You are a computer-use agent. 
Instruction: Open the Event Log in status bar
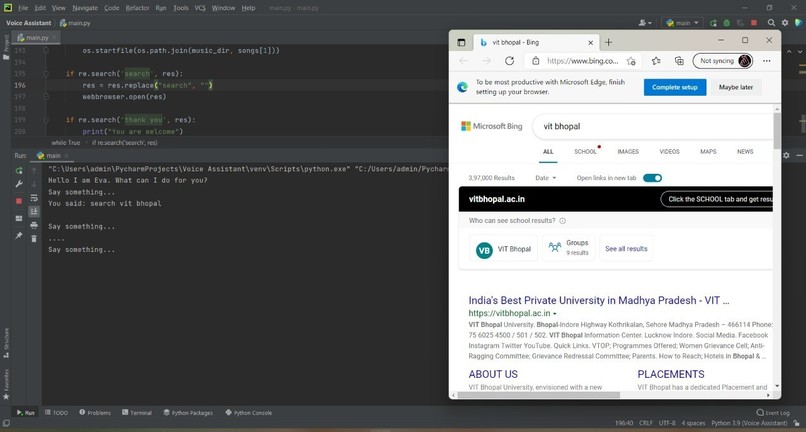[773, 412]
